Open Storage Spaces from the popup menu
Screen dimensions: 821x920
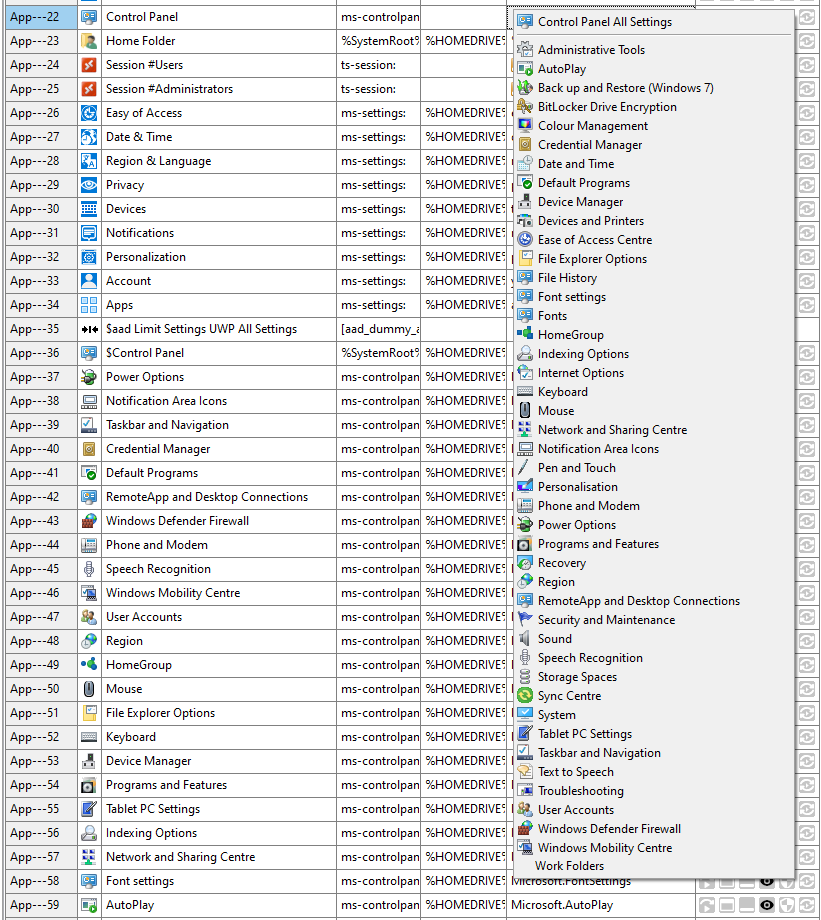click(x=577, y=677)
